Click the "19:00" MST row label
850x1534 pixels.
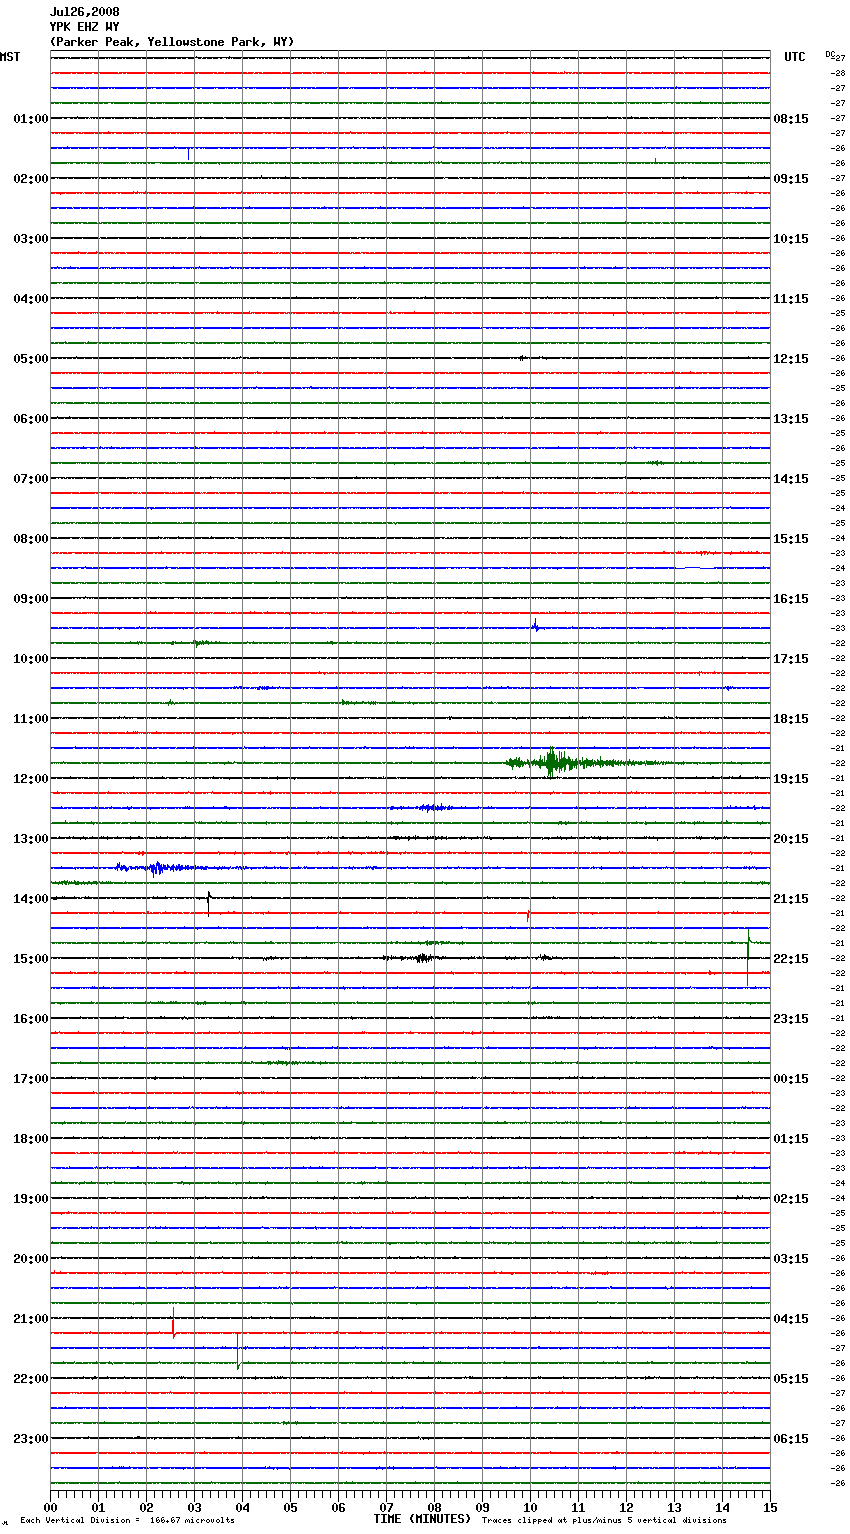click(x=31, y=1199)
